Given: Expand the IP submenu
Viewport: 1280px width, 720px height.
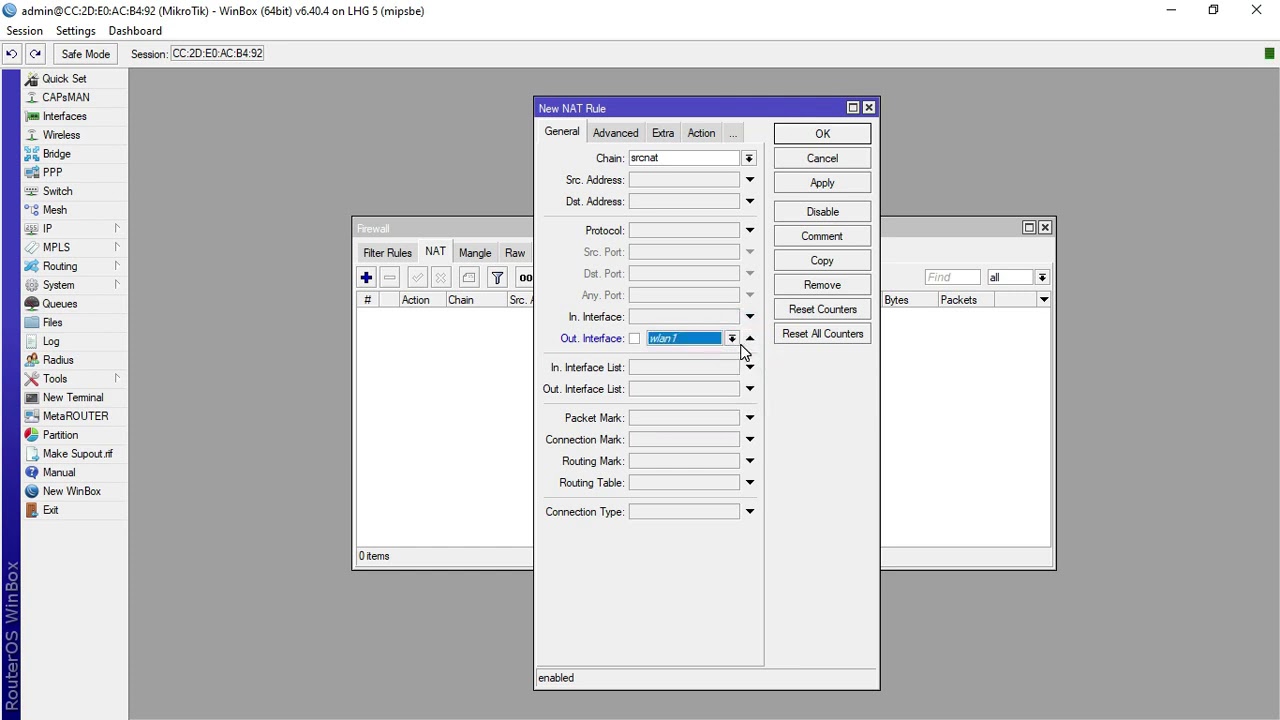Looking at the screenshot, I should 74,229.
